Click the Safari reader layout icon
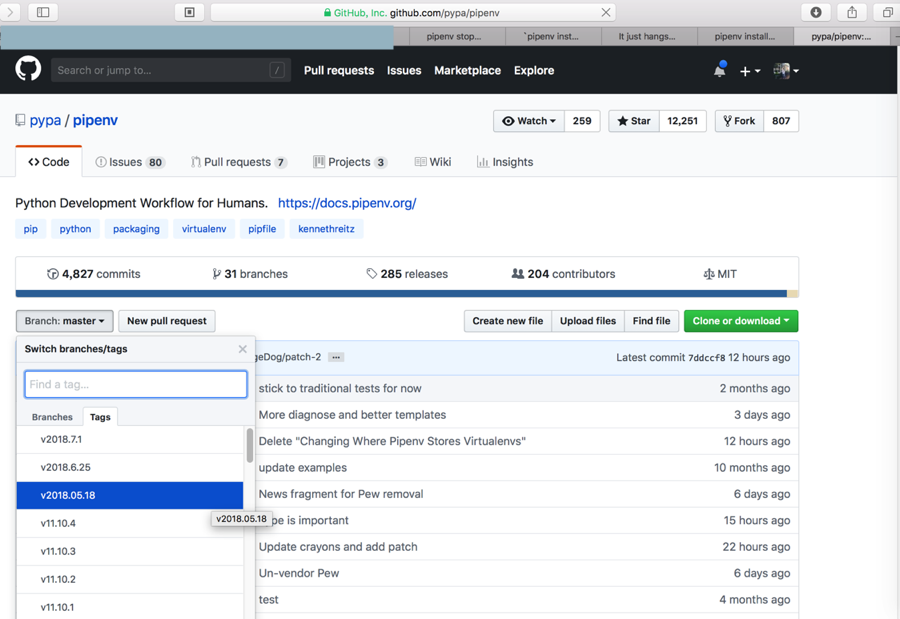Image resolution: width=900 pixels, height=619 pixels. [x=189, y=12]
